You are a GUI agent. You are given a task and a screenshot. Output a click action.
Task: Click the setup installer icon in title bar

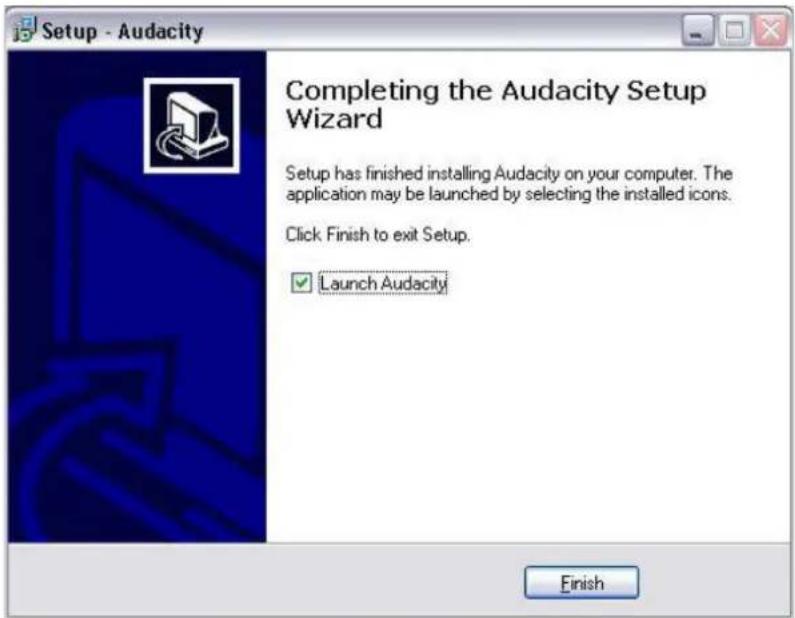pos(24,29)
